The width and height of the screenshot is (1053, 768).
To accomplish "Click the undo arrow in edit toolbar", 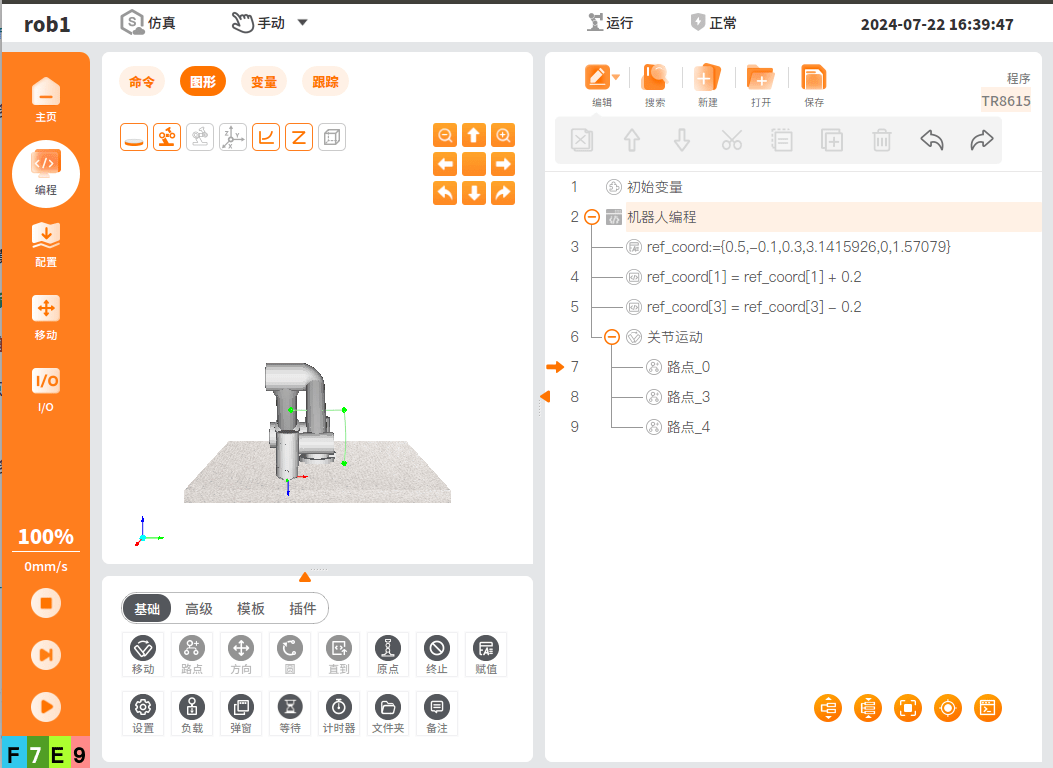I will point(931,141).
